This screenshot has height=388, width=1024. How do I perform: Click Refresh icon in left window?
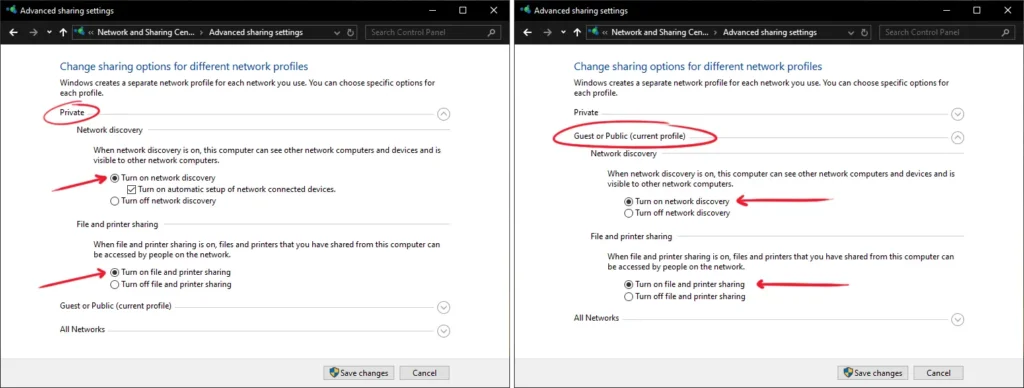(351, 33)
